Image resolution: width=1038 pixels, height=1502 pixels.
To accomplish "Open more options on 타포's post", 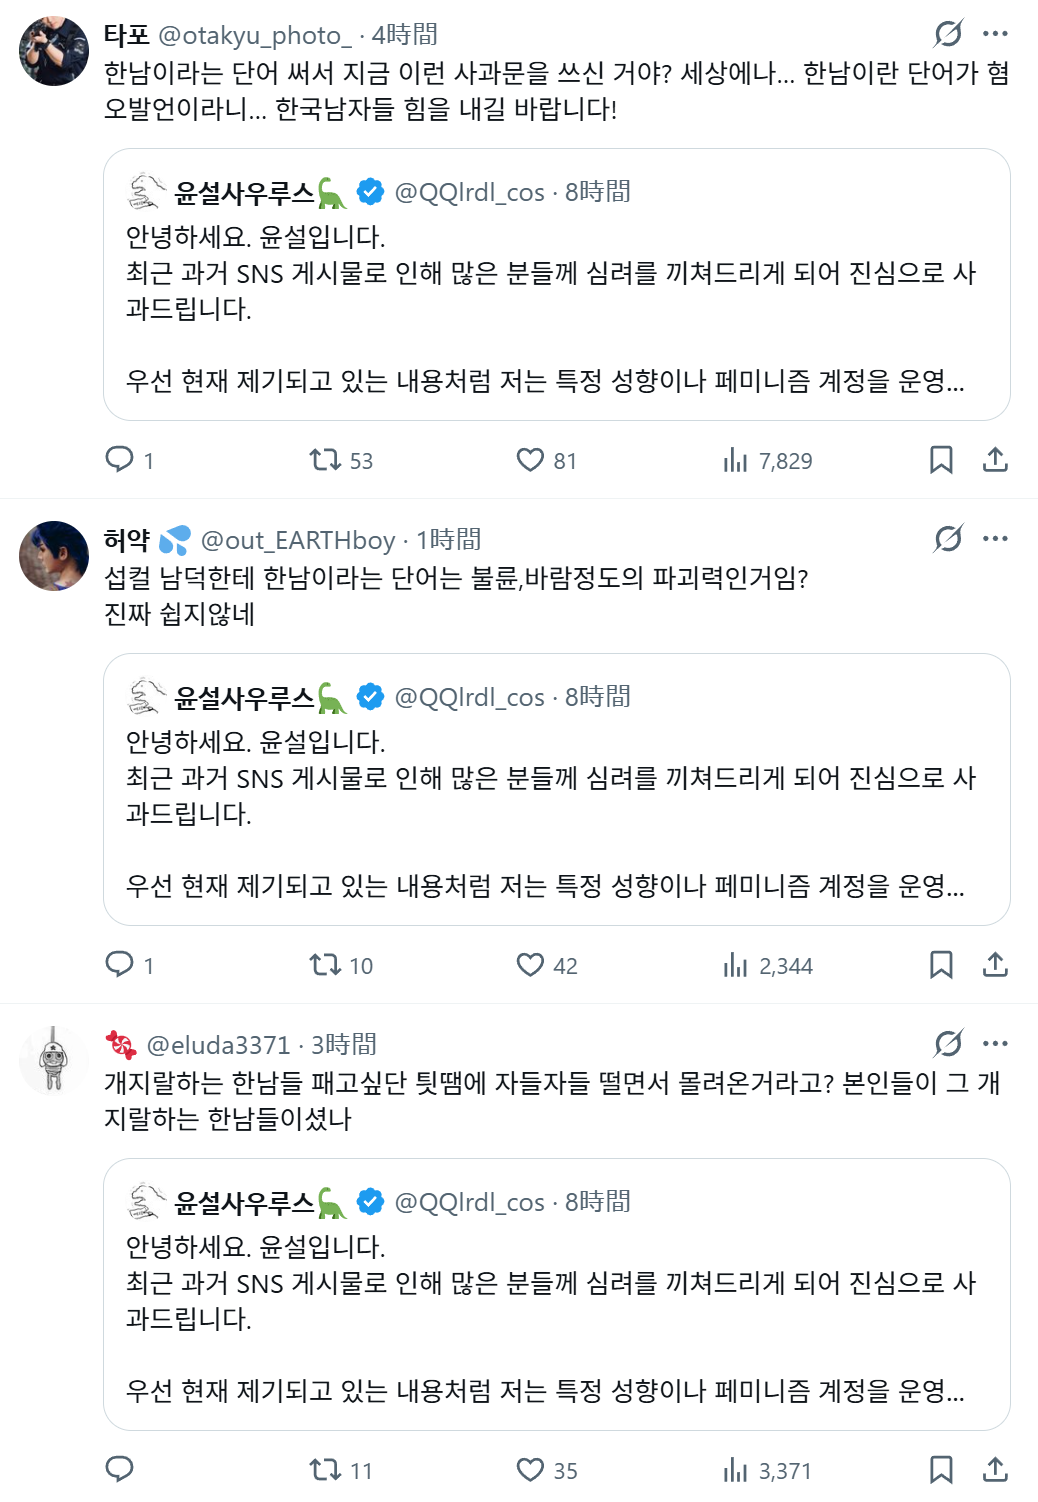I will point(995,34).
